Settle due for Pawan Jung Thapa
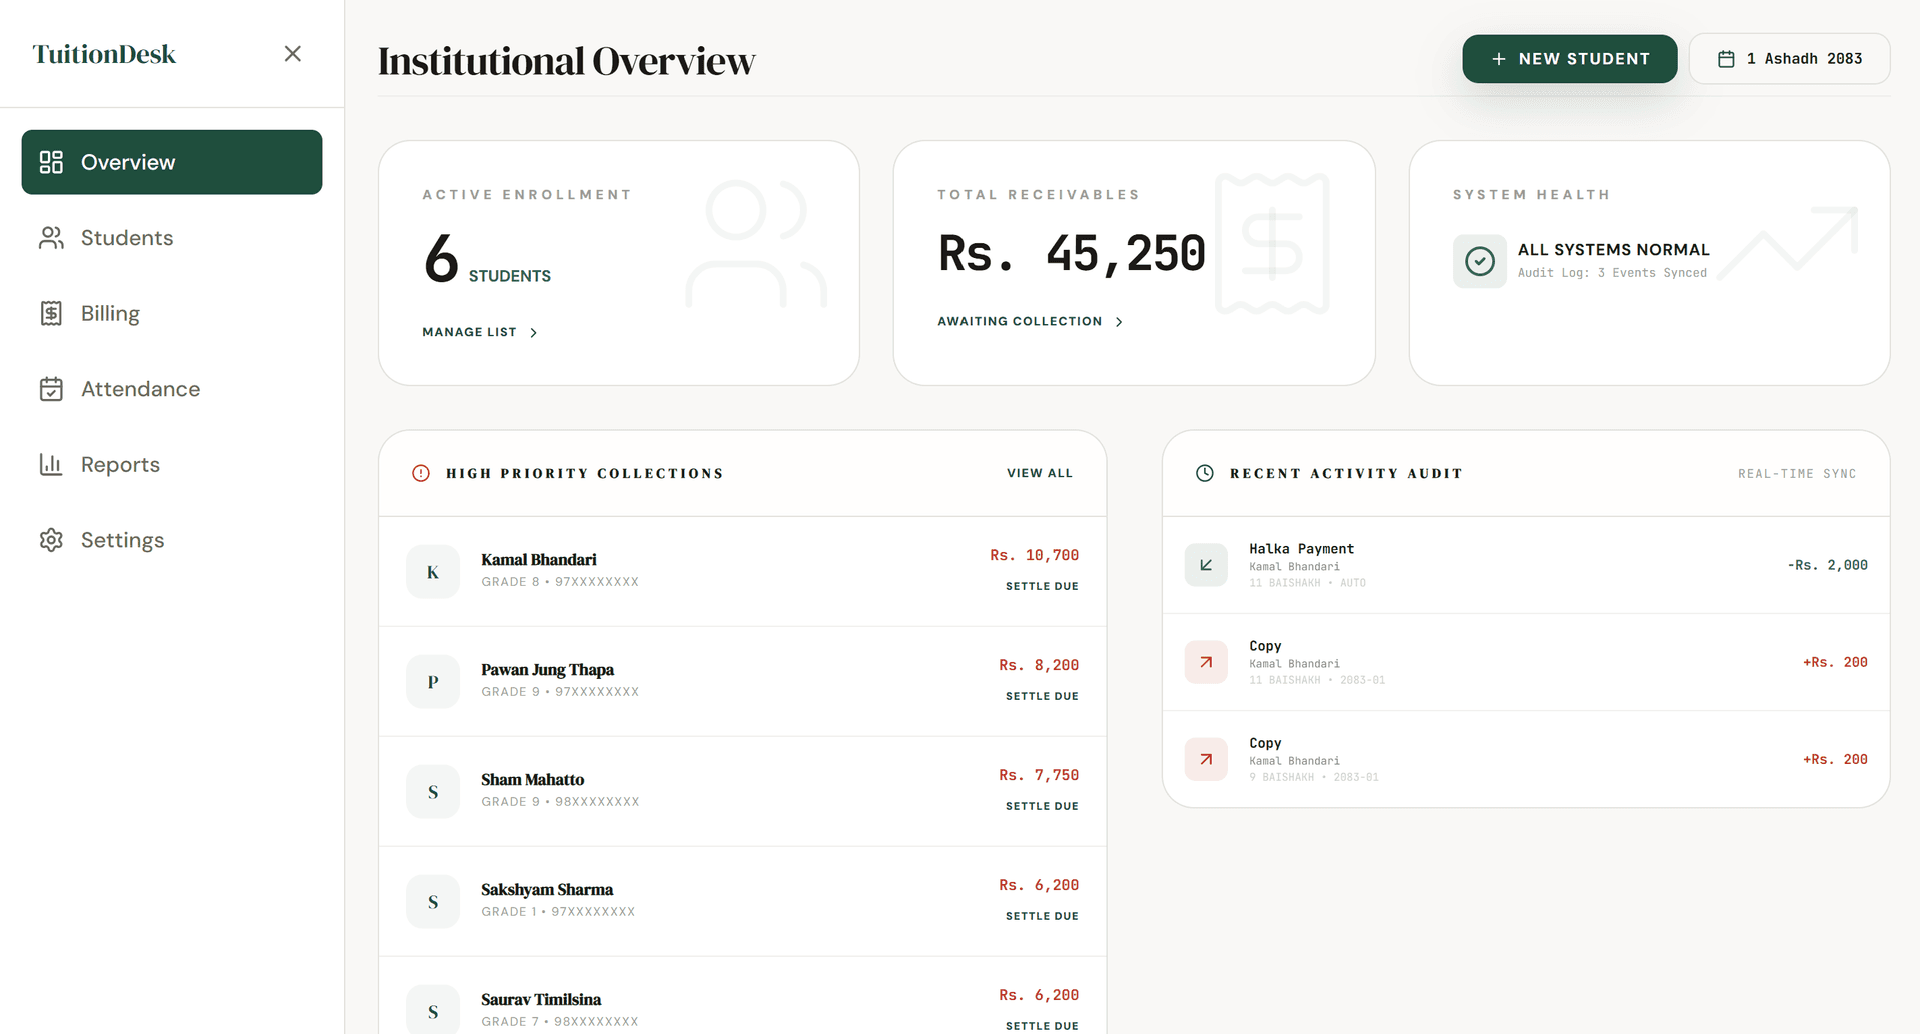Screen dimensions: 1920x1034 (1042, 696)
